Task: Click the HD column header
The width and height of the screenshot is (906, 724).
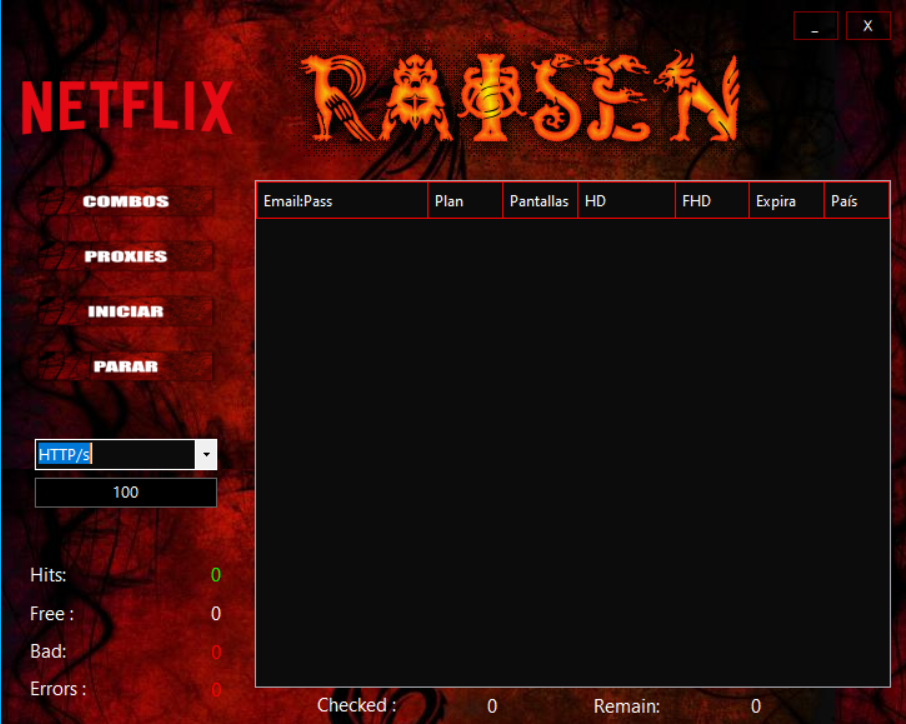Action: coord(626,201)
